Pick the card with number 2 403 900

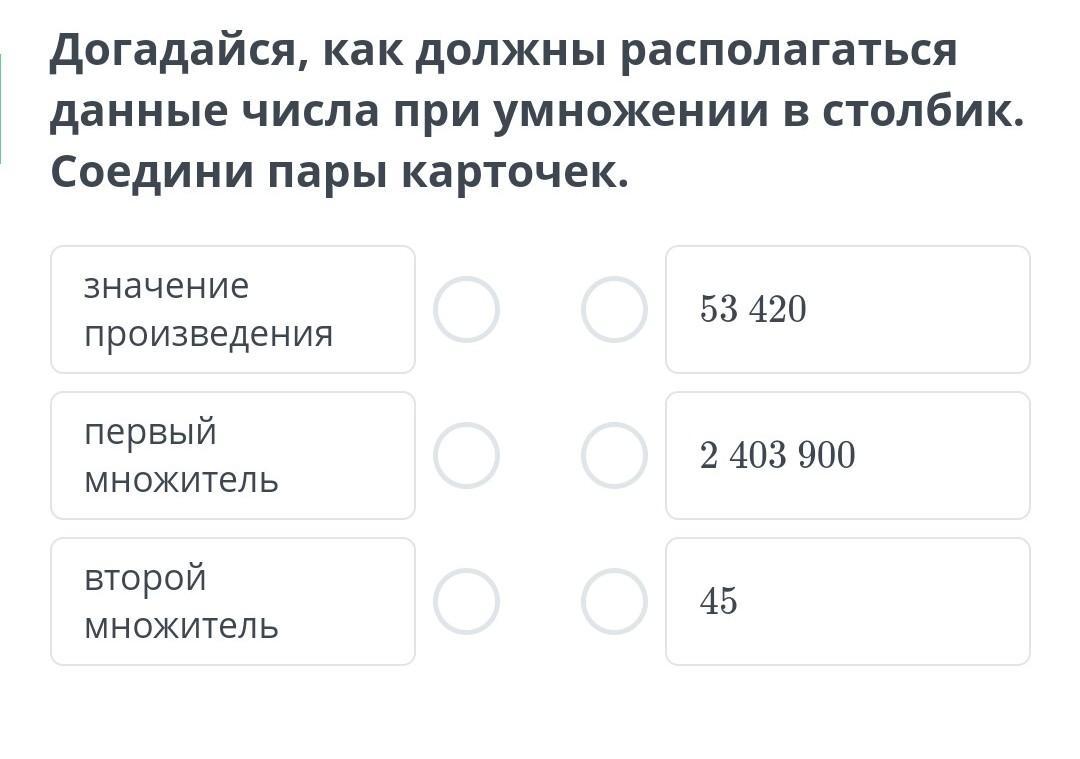point(847,456)
